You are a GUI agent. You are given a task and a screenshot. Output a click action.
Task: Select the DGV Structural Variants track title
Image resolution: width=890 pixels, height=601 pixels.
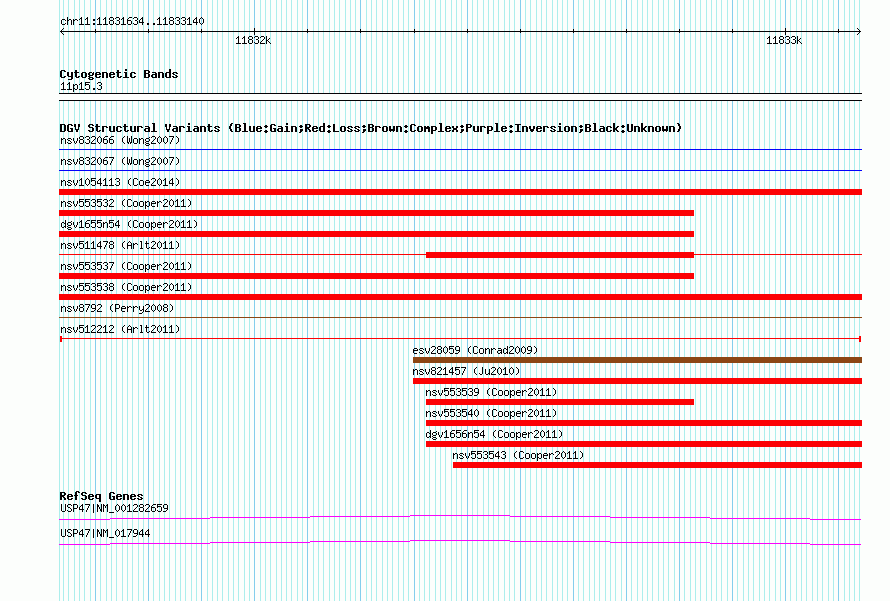[371, 128]
